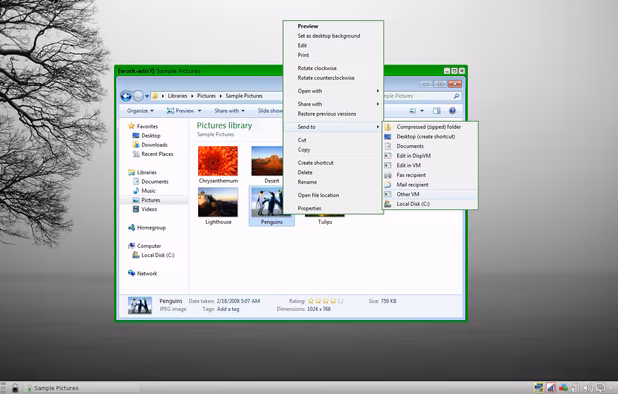
Task: Send to Desktop (create shortcut)
Action: 430,136
